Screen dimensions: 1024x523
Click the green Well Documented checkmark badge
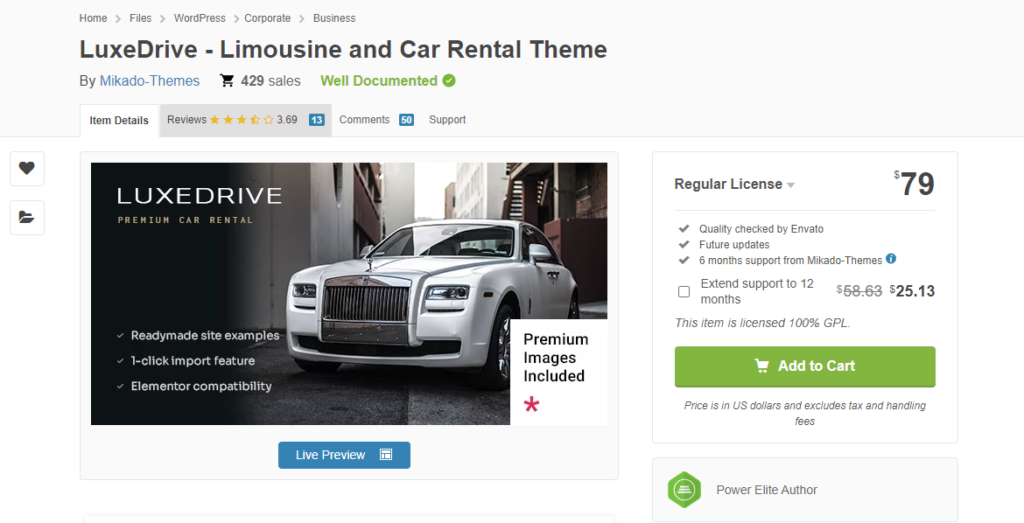click(449, 81)
